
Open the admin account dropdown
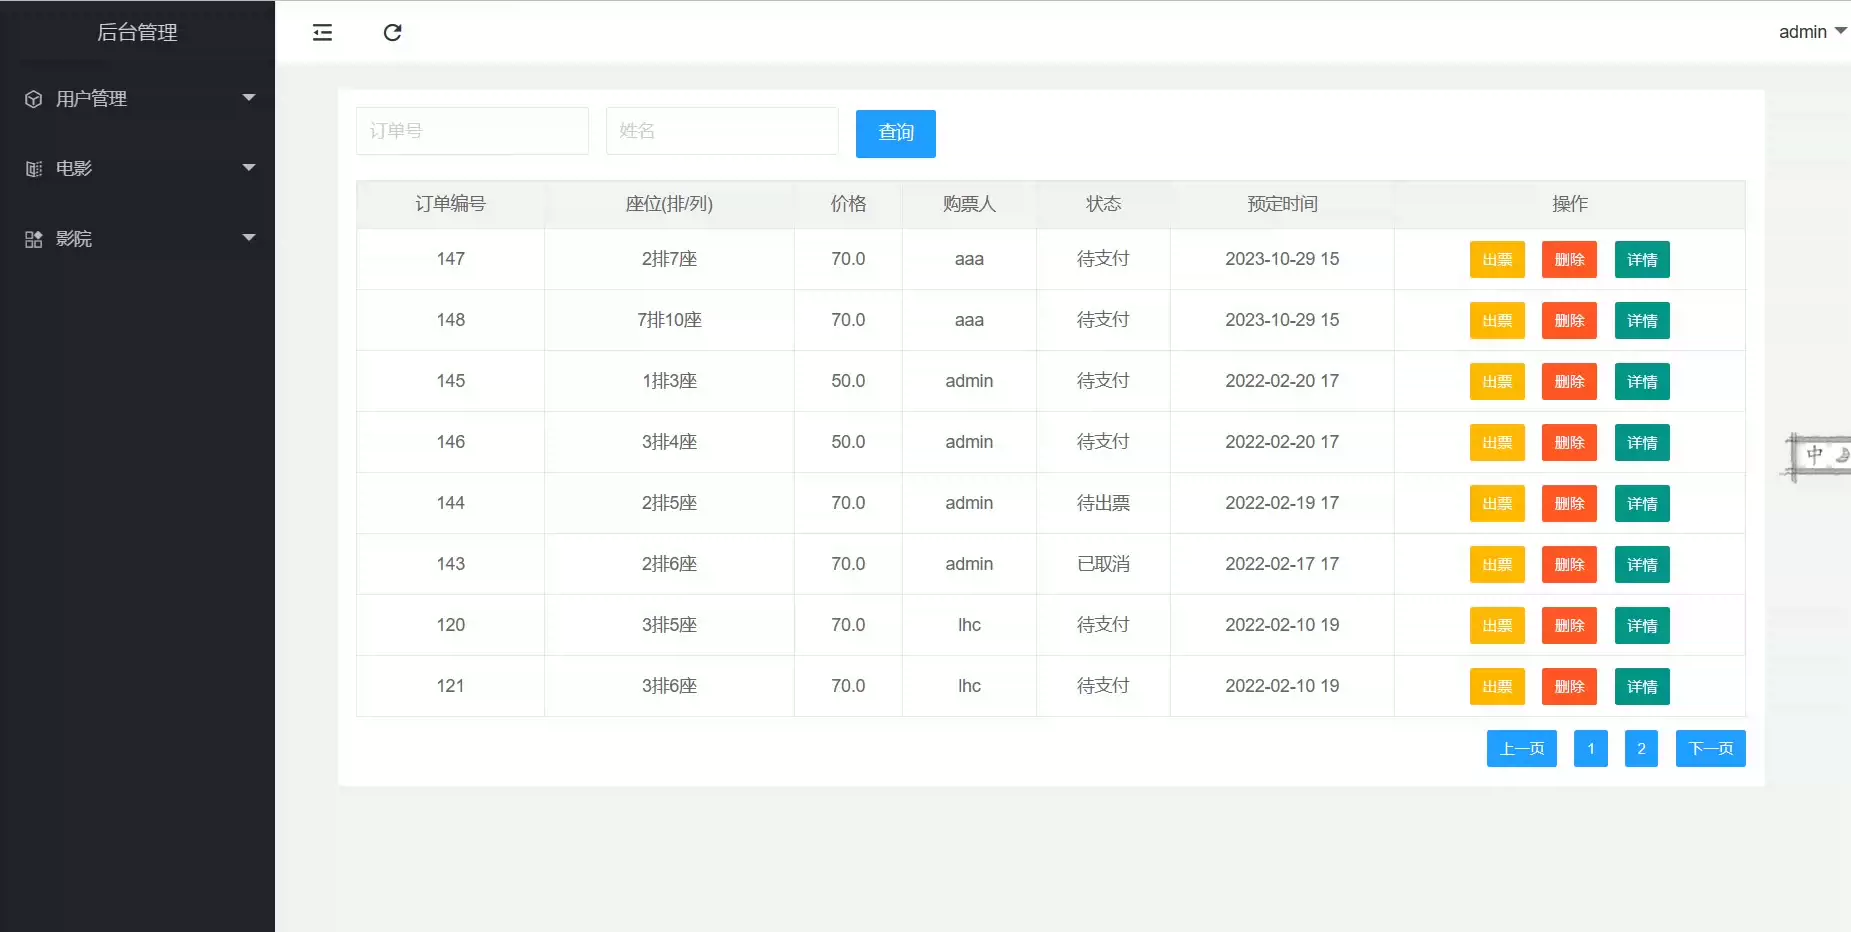tap(1811, 32)
